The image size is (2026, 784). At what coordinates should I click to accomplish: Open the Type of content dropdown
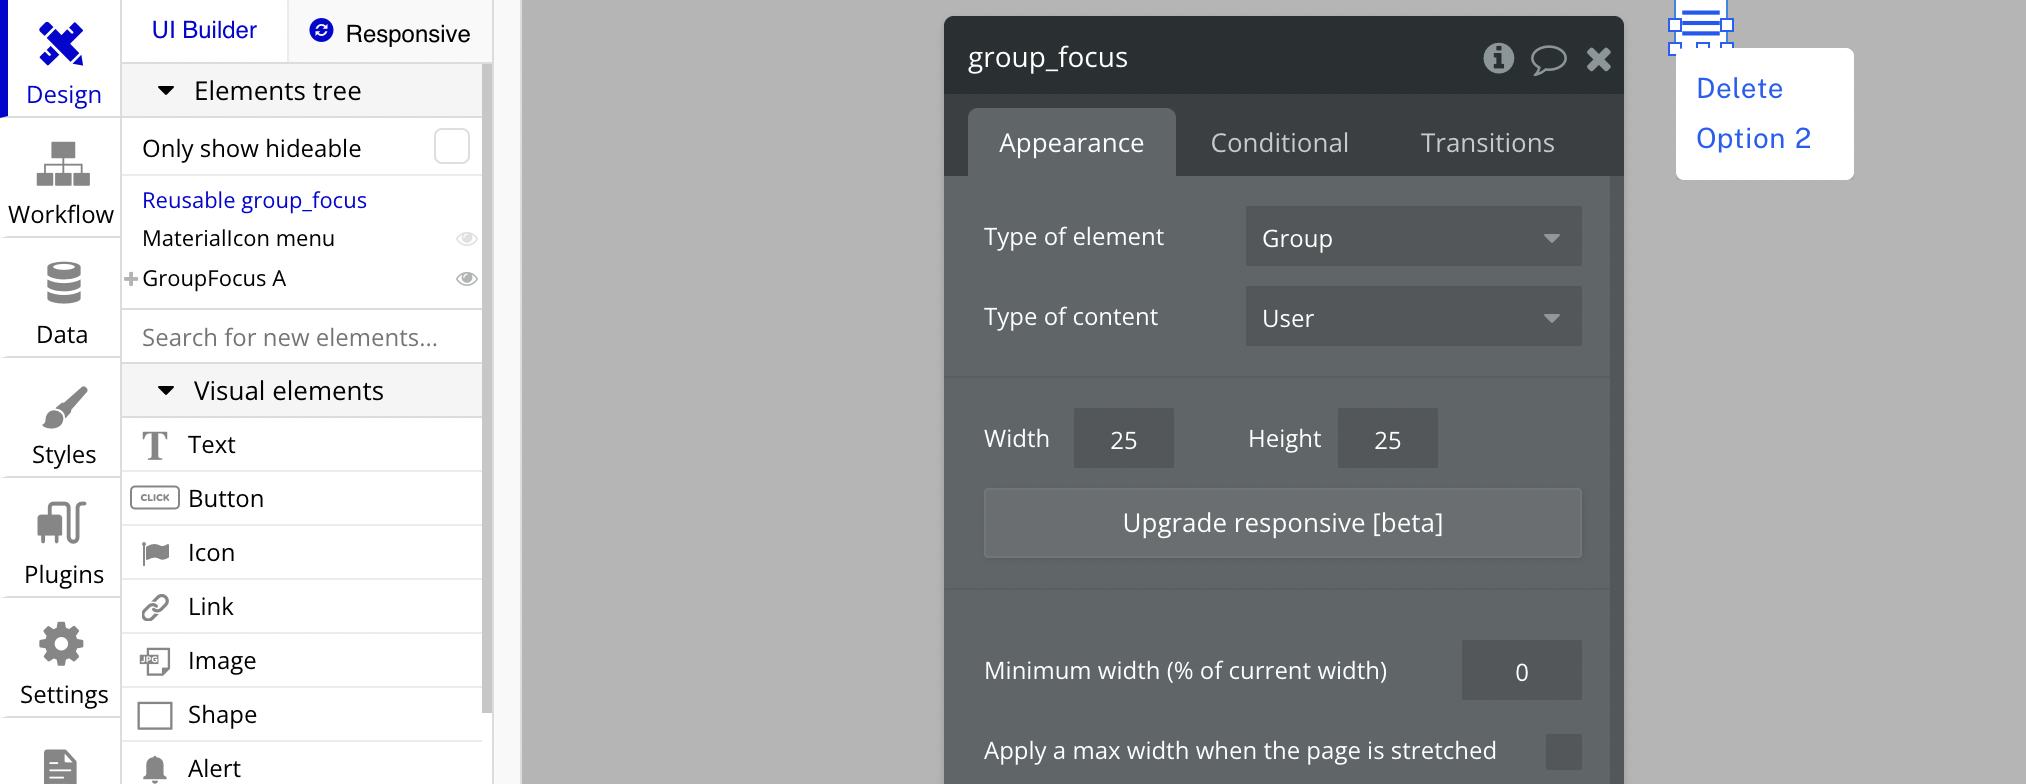tap(1413, 316)
